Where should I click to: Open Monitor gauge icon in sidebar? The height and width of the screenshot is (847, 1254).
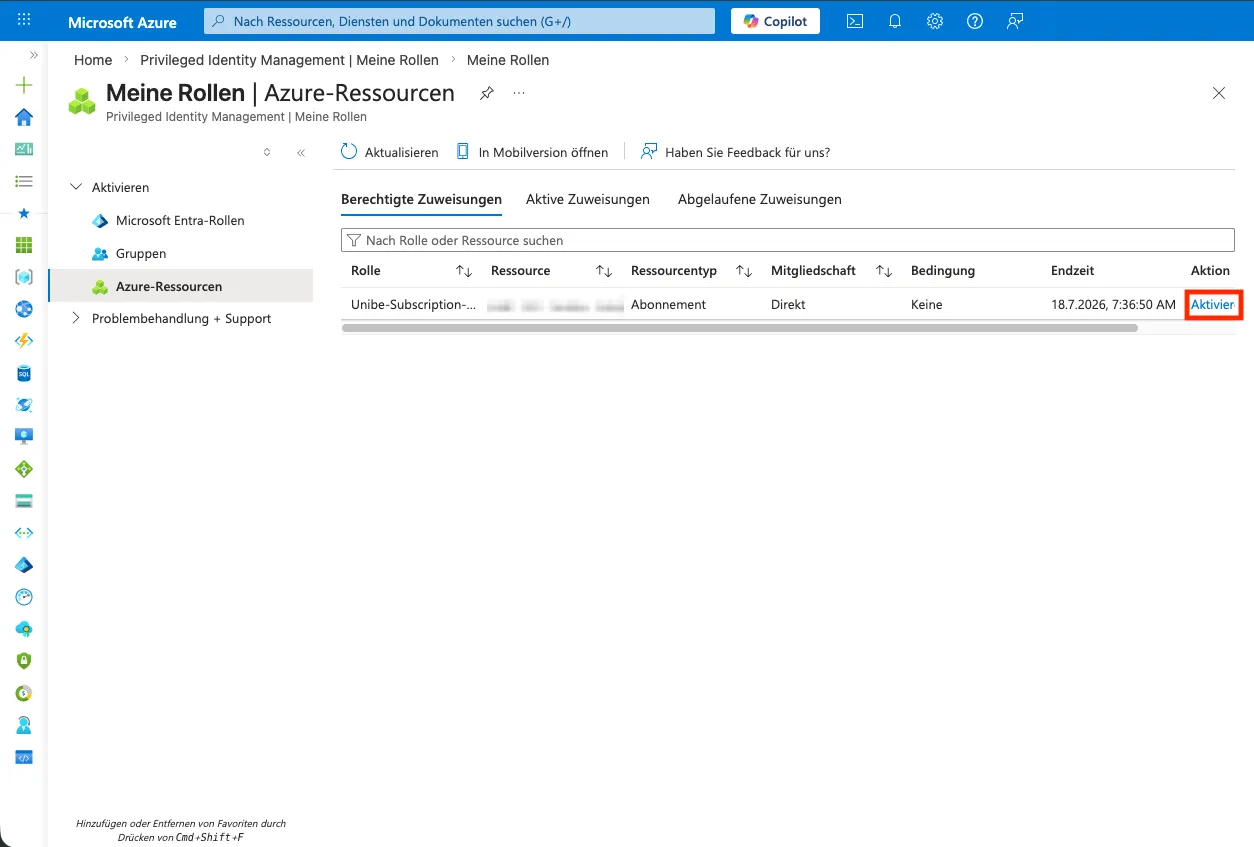pos(24,597)
